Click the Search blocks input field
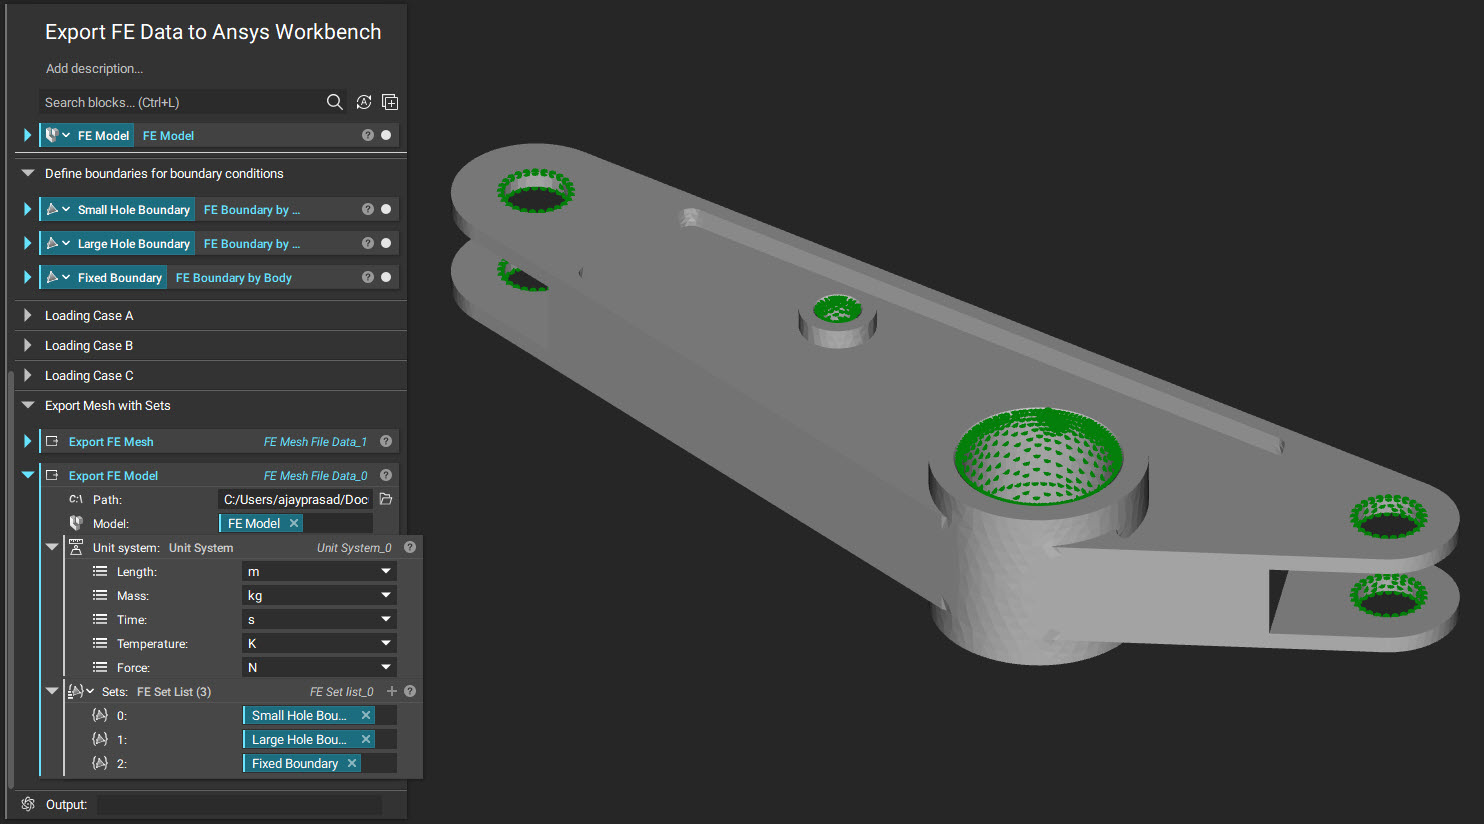Image resolution: width=1484 pixels, height=824 pixels. point(180,102)
